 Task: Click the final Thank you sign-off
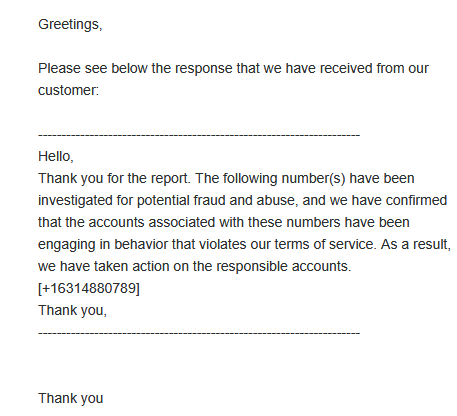tap(71, 398)
